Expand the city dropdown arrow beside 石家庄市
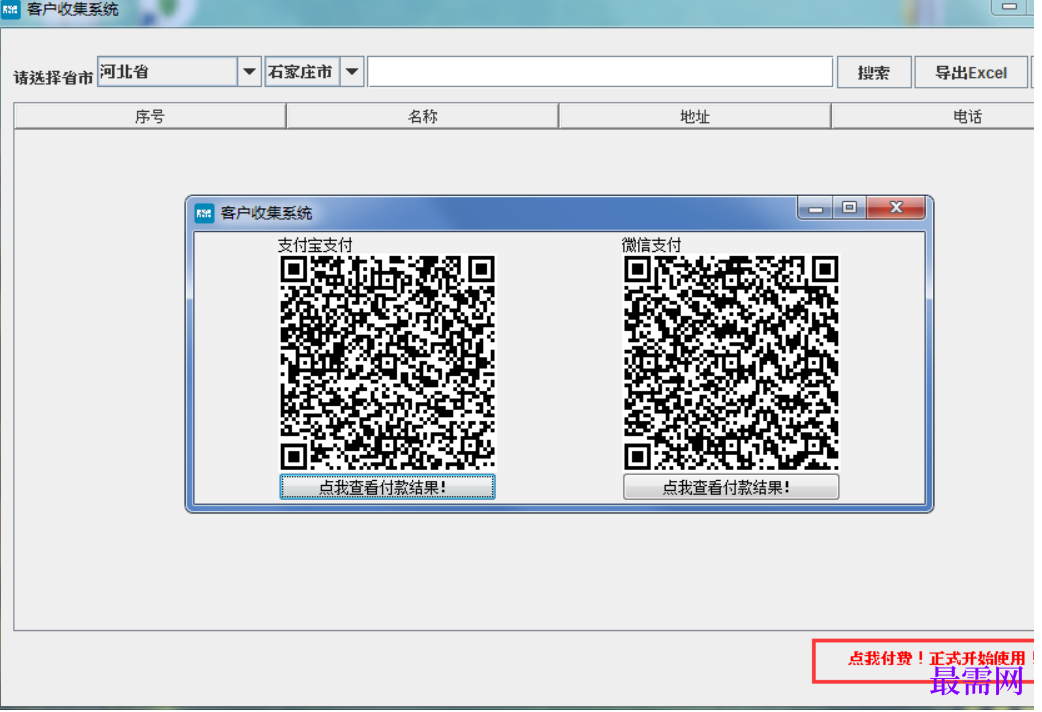The image size is (1042, 712). (352, 72)
